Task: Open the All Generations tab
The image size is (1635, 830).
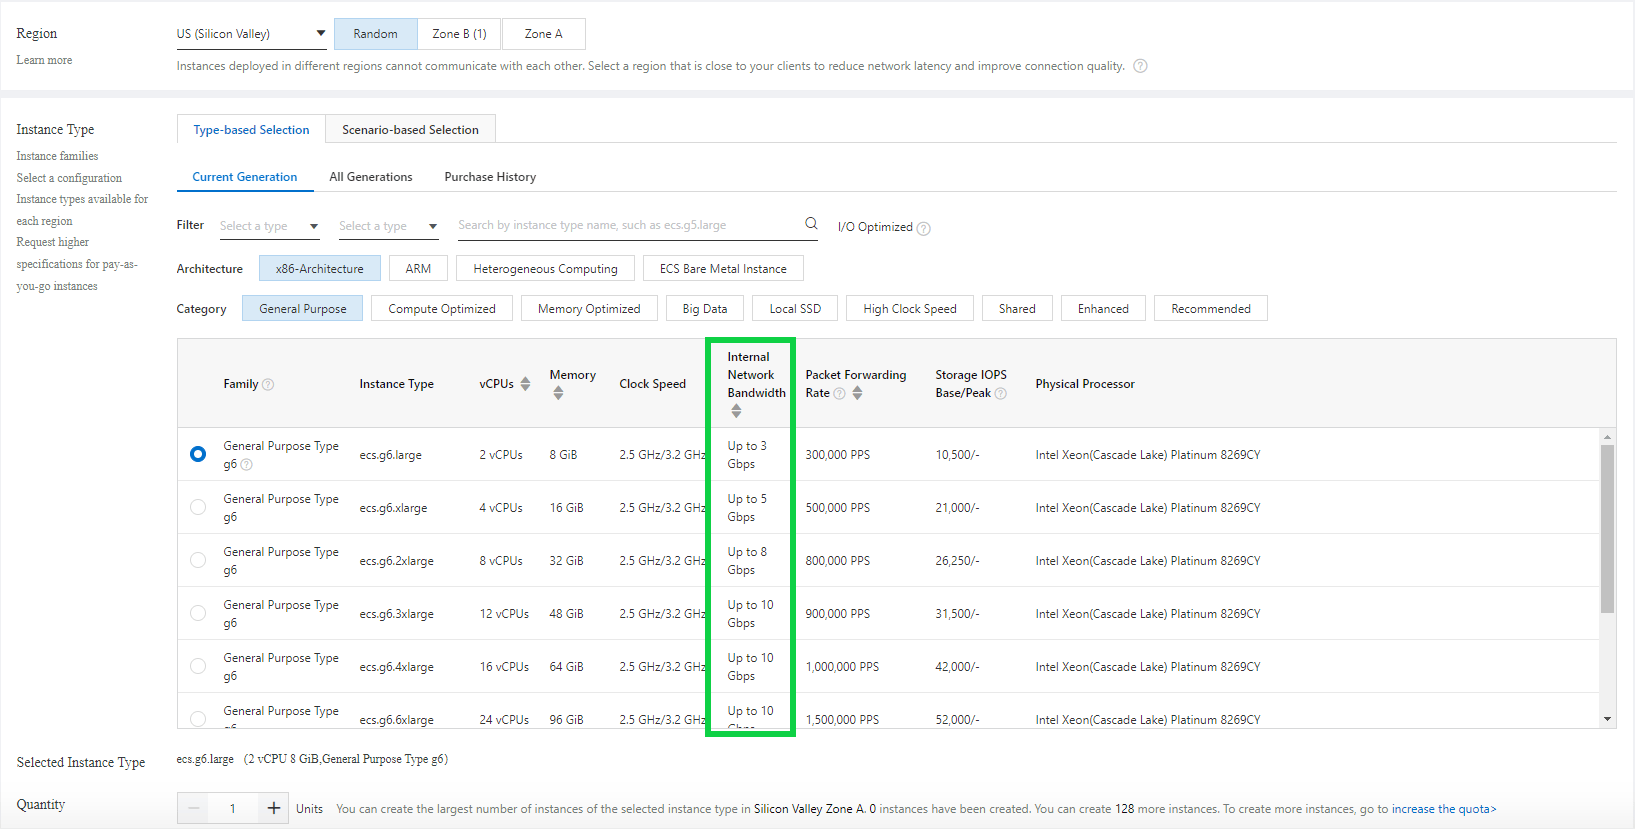Action: (371, 177)
